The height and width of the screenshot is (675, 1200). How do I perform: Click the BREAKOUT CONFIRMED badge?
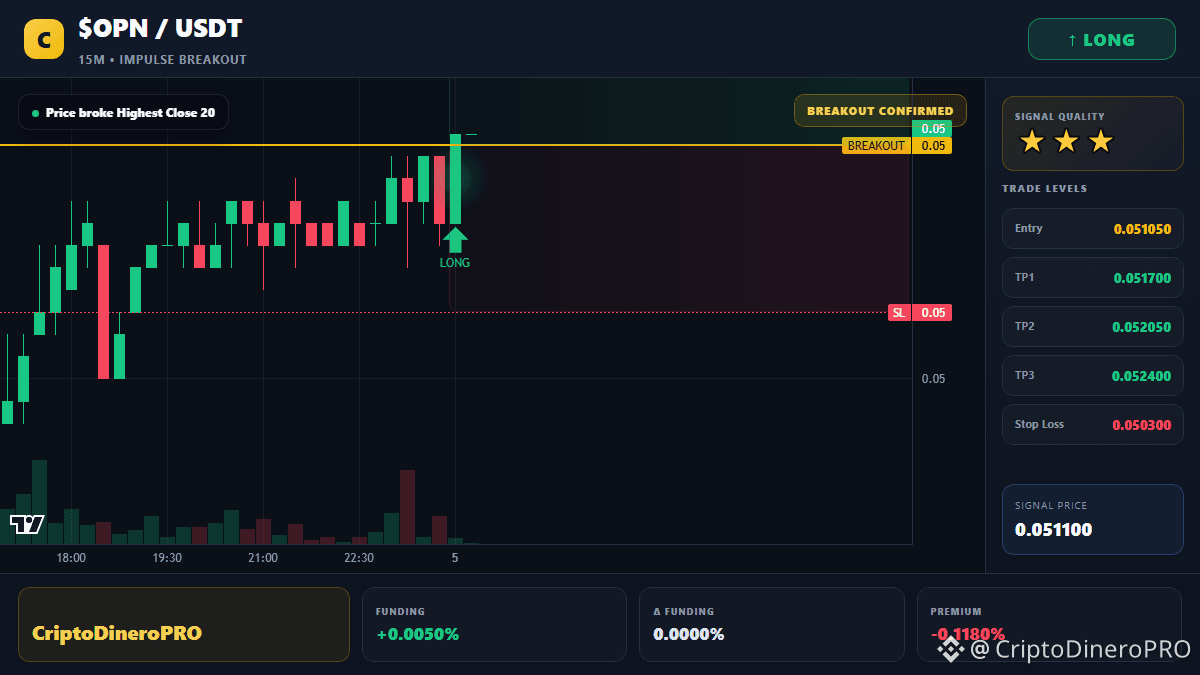coord(880,111)
